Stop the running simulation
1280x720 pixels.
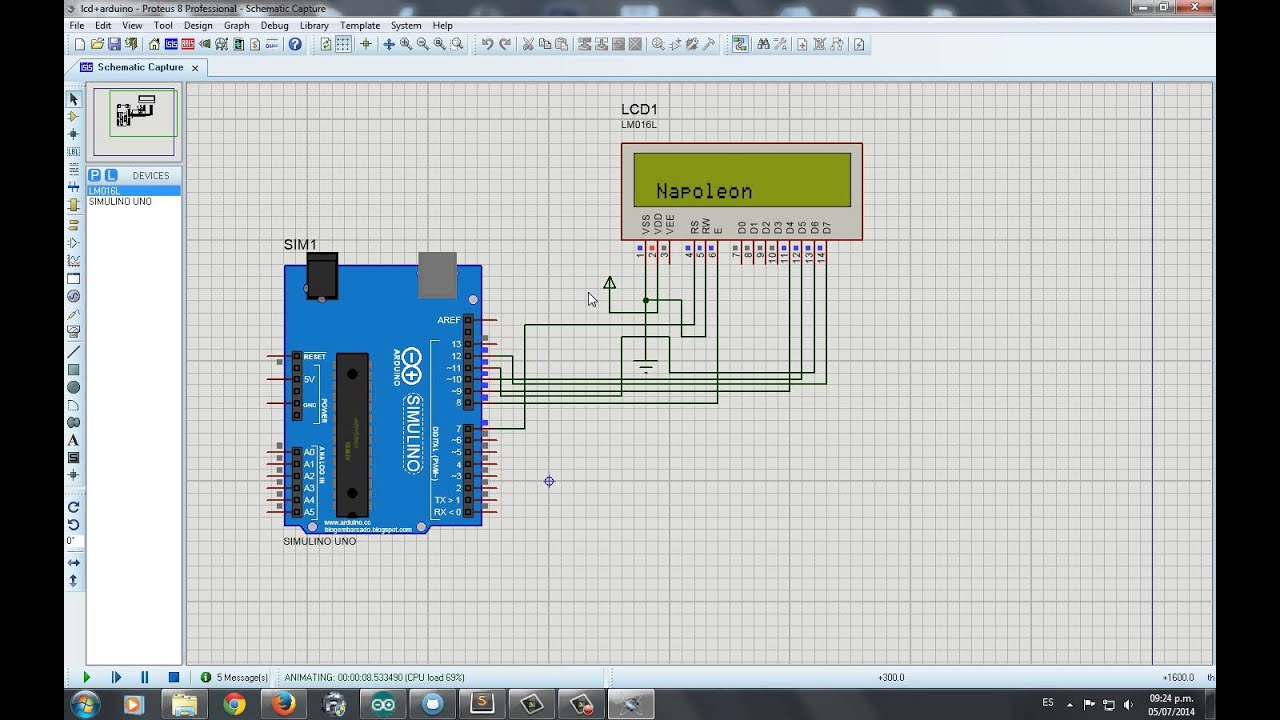coord(173,677)
